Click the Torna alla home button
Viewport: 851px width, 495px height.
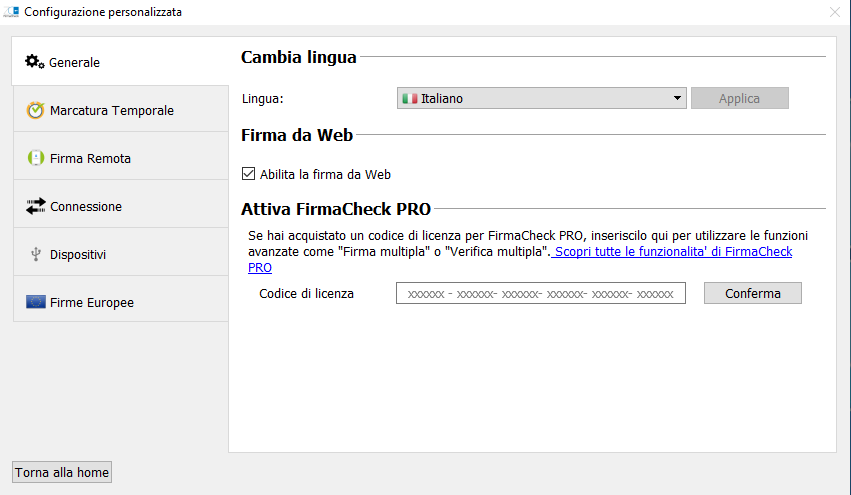[62, 472]
